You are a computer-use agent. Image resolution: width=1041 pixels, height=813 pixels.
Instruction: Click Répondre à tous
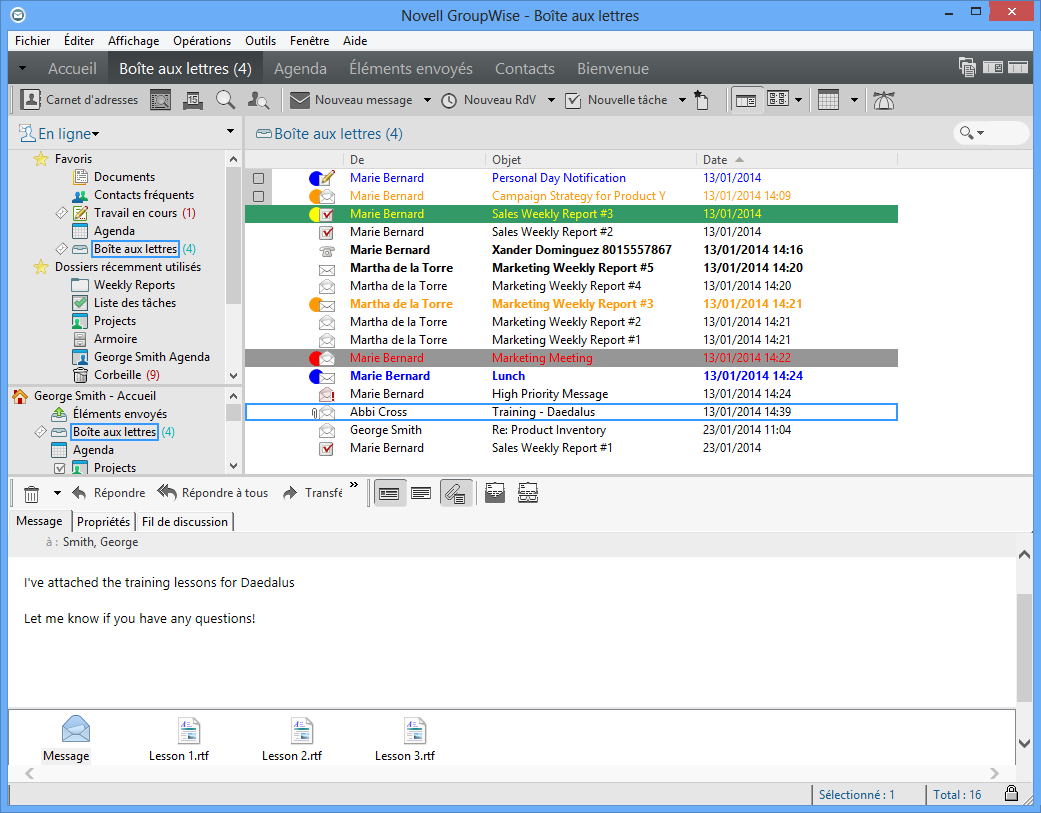pos(213,493)
